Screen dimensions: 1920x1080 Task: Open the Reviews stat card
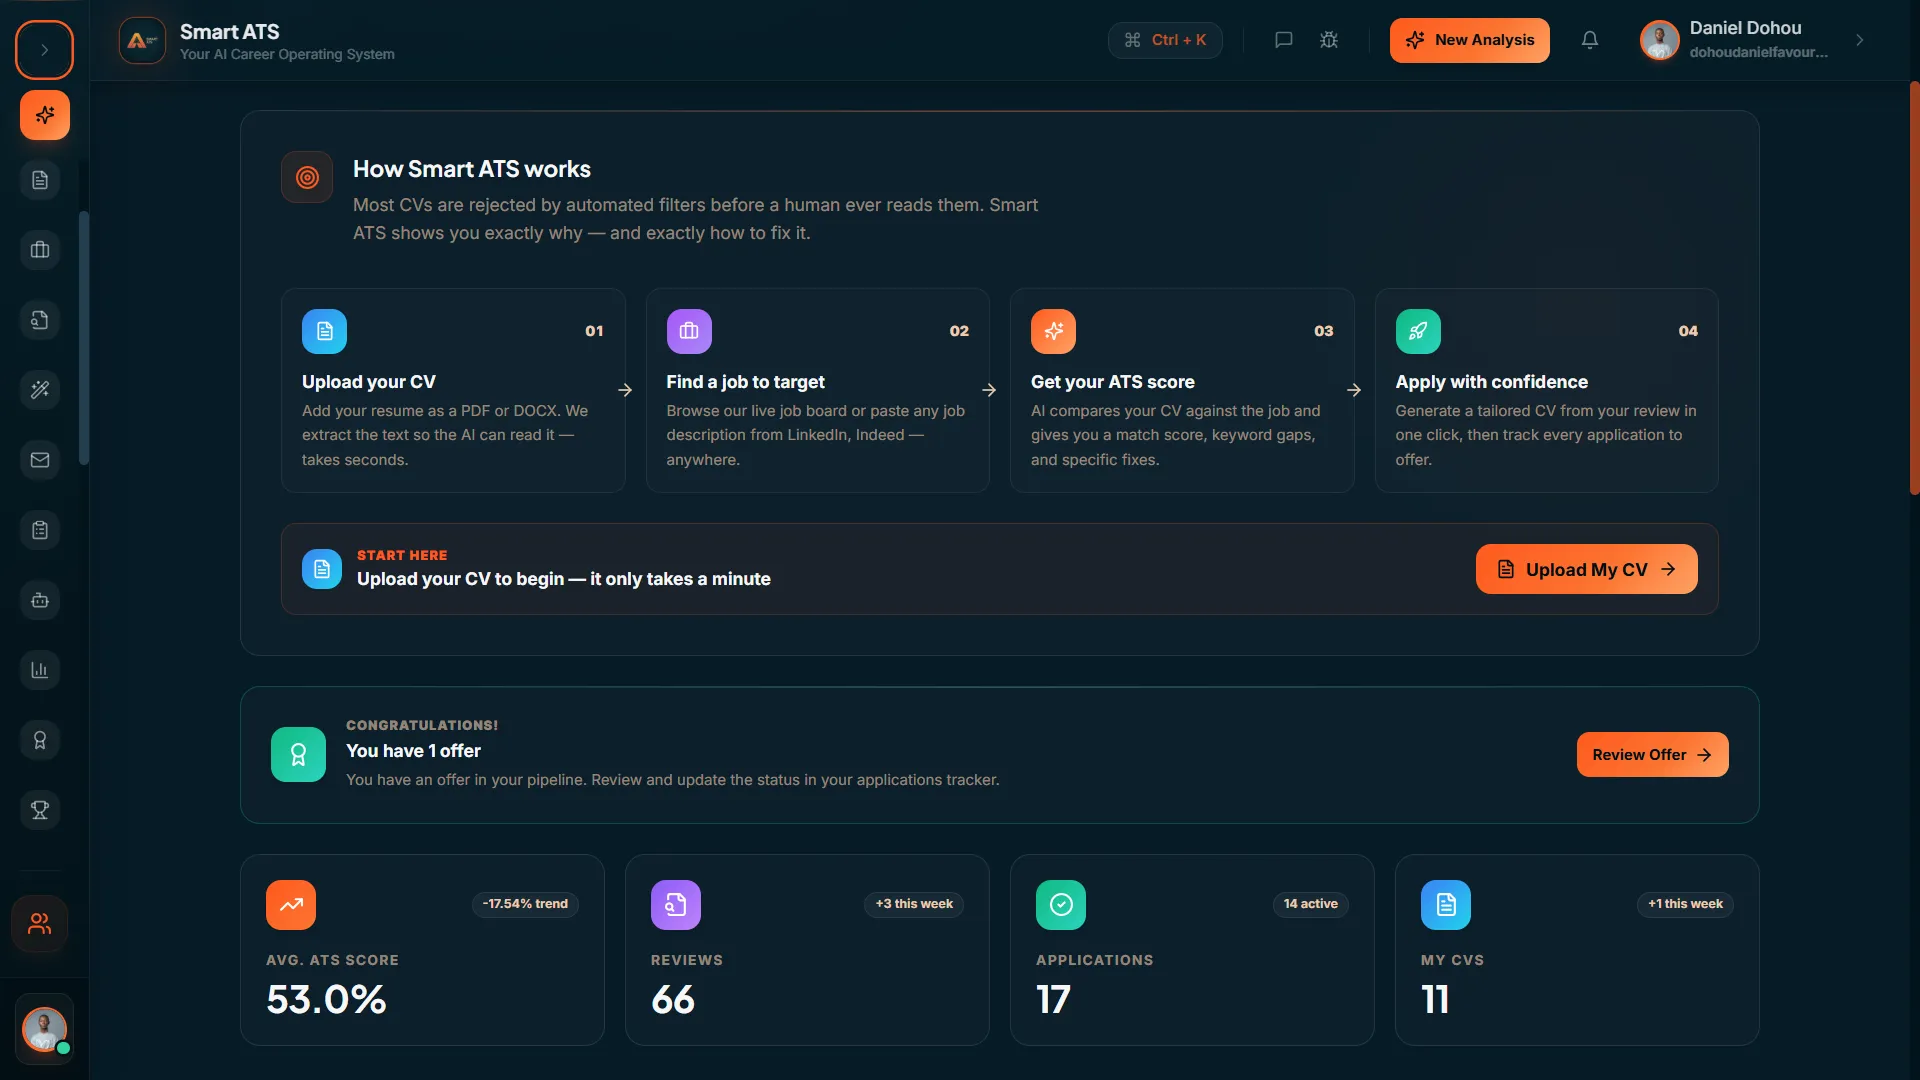pos(807,950)
